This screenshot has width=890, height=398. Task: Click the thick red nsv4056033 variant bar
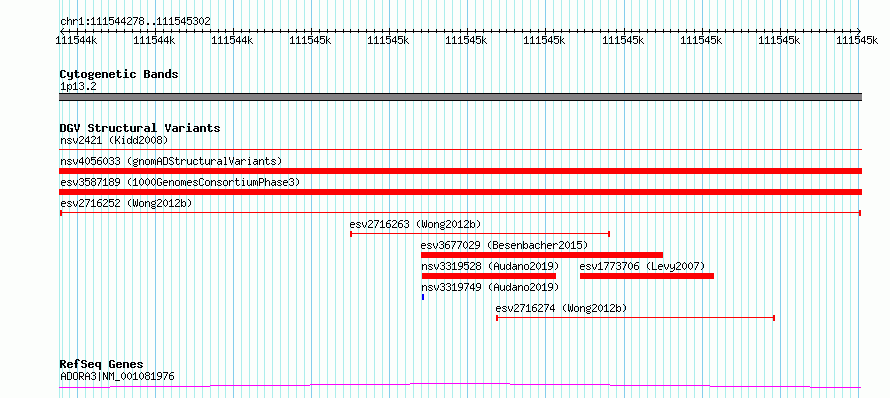pyautogui.click(x=460, y=171)
